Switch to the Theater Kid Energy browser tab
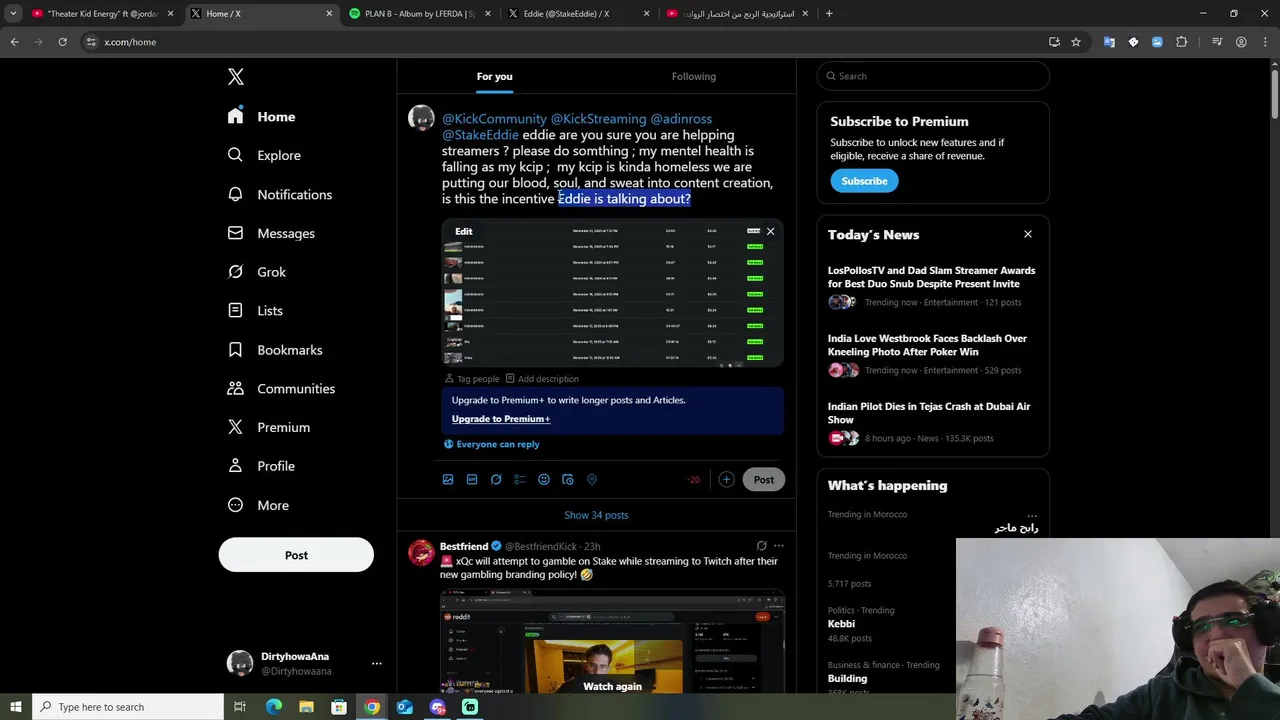This screenshot has height=720, width=1280. coord(103,14)
